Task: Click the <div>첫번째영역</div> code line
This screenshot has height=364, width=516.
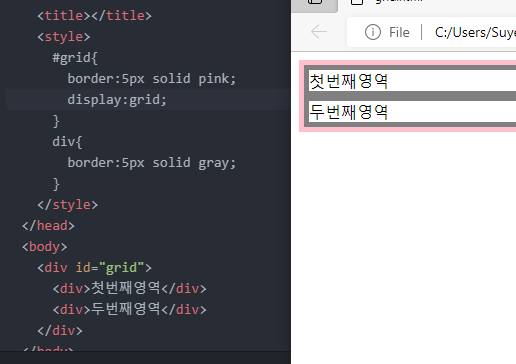Action: click(x=129, y=288)
